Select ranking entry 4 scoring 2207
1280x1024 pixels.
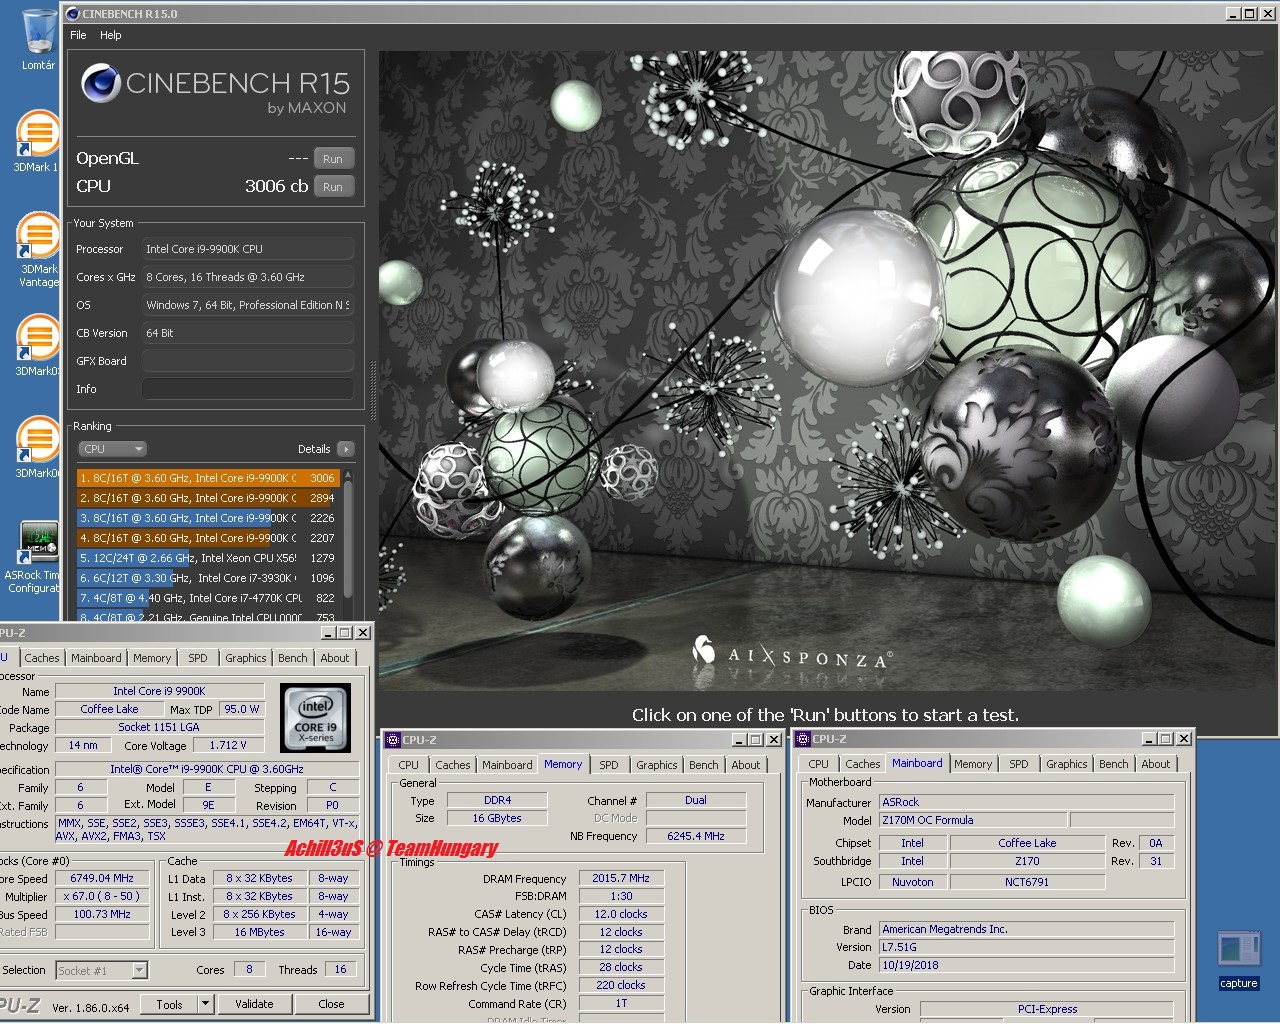tap(208, 538)
